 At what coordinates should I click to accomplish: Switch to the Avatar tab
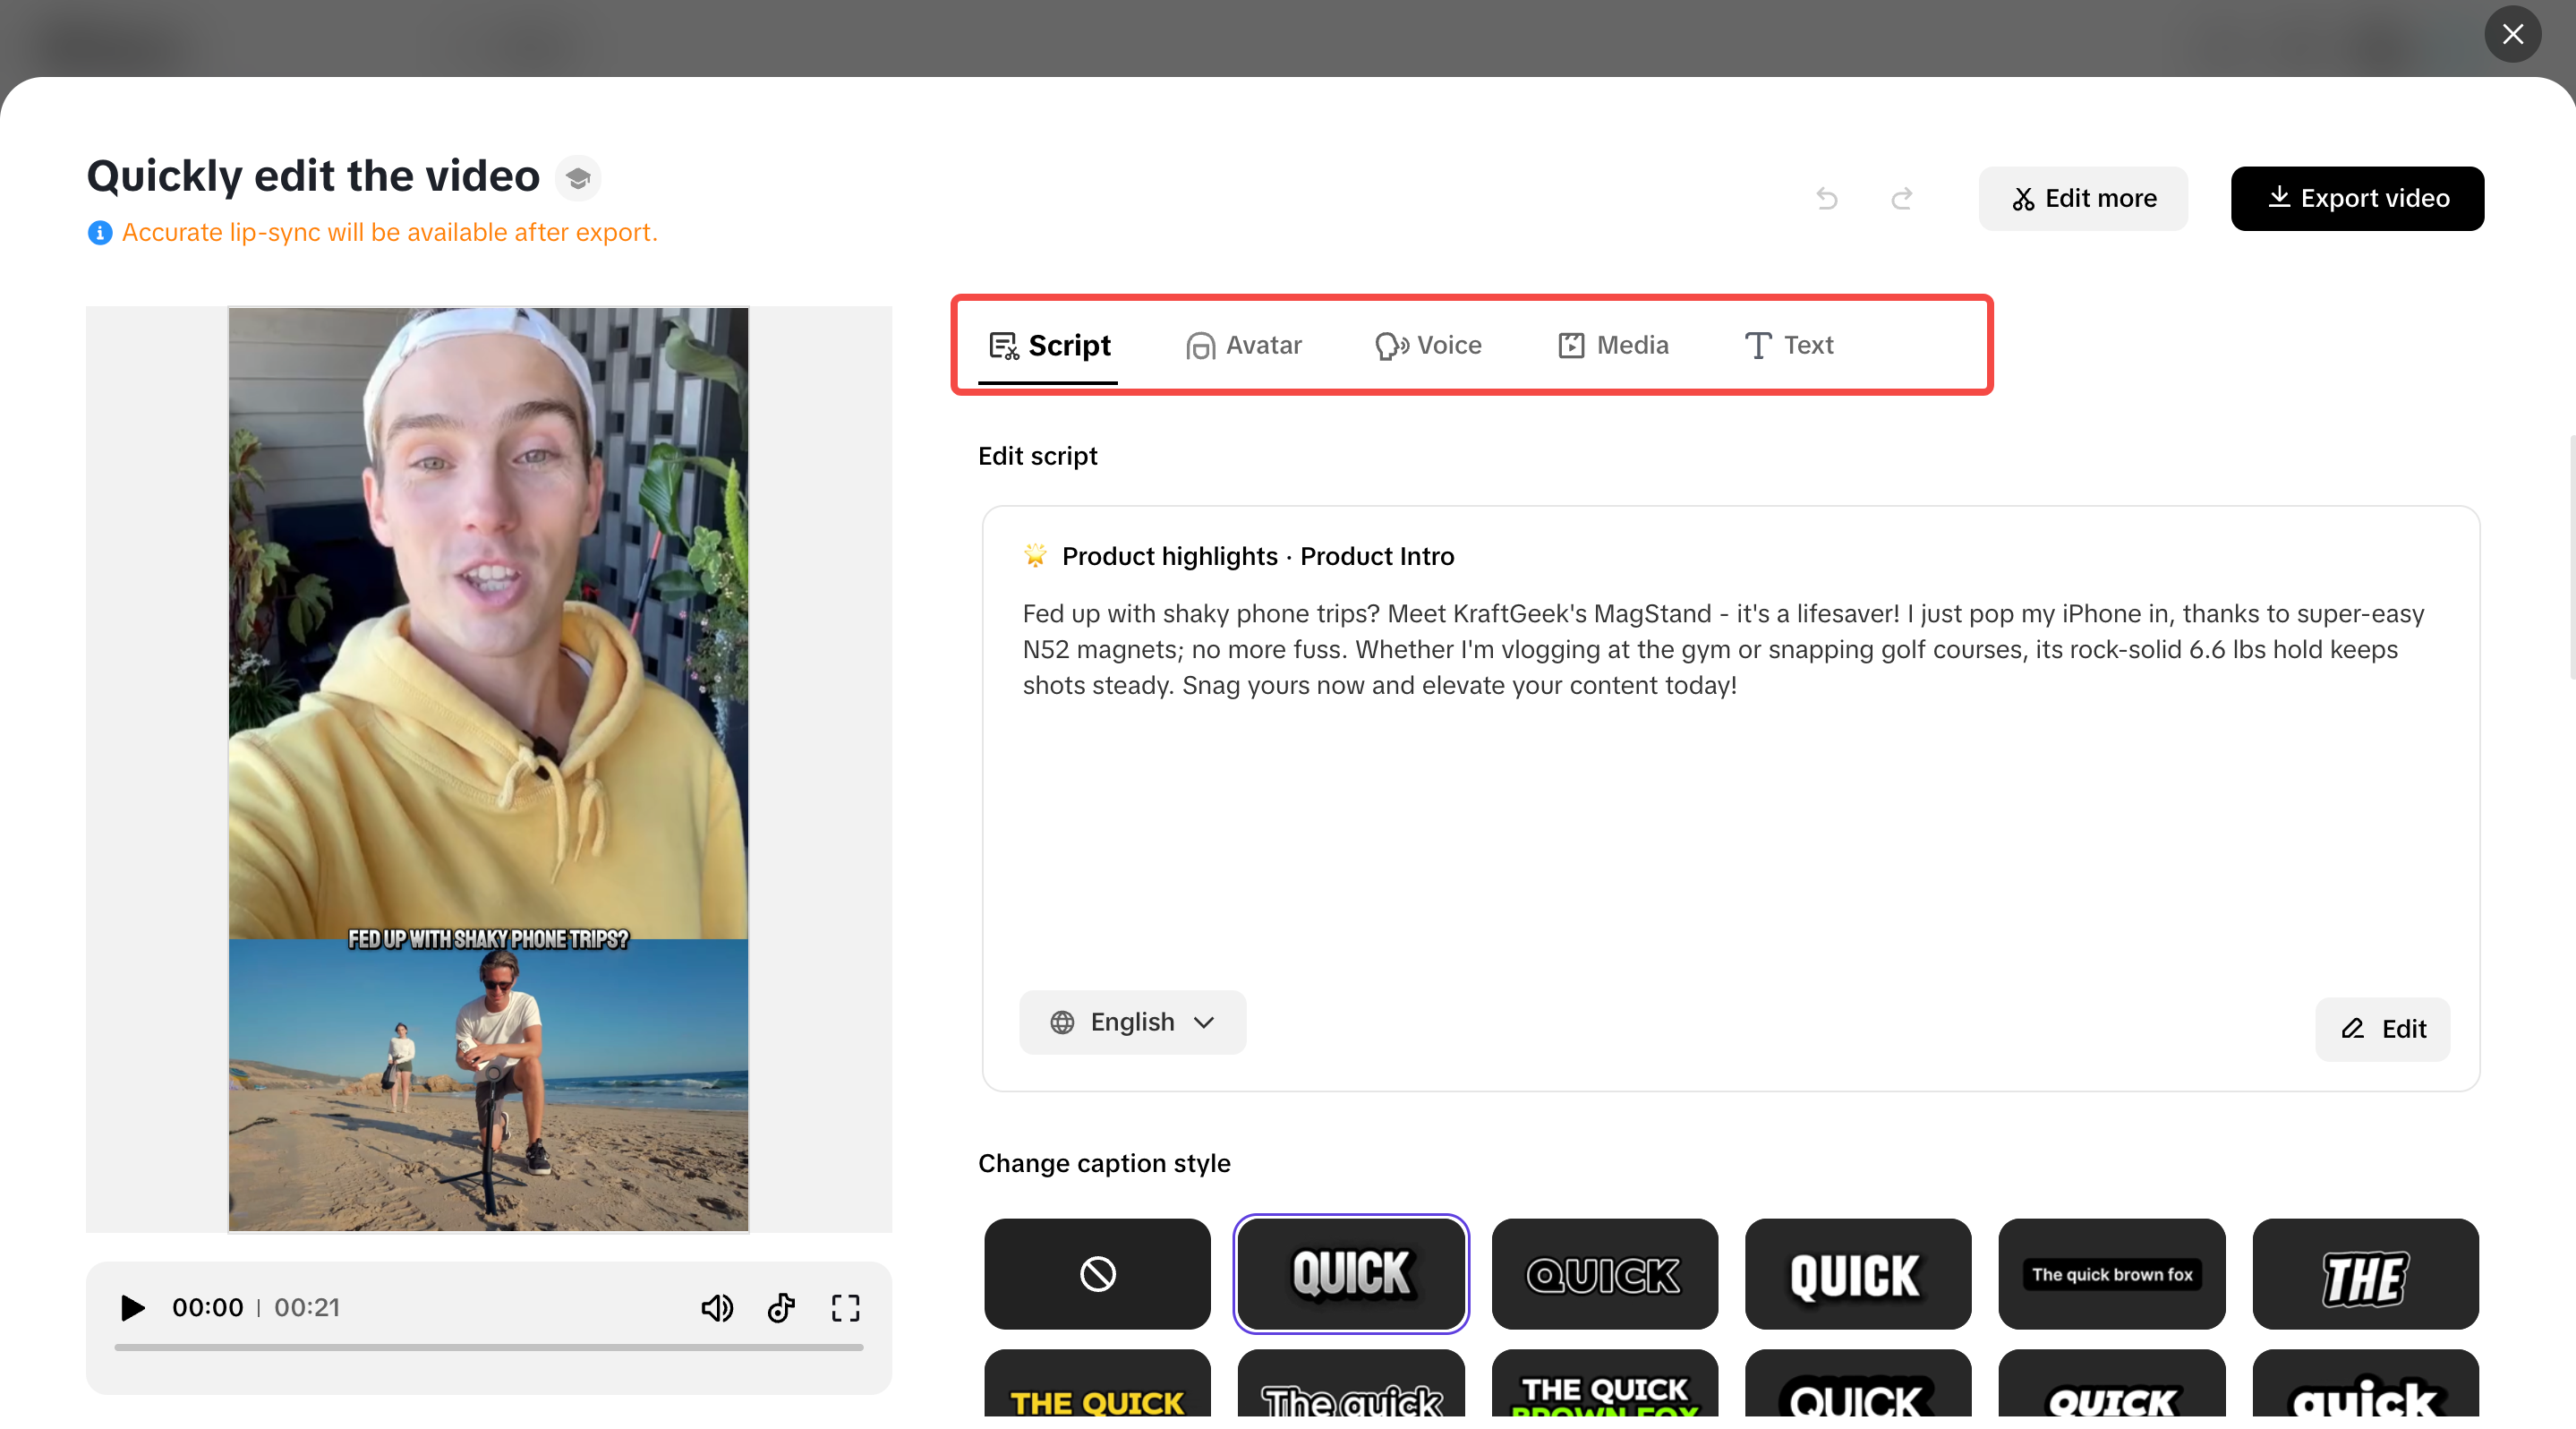pos(1243,345)
